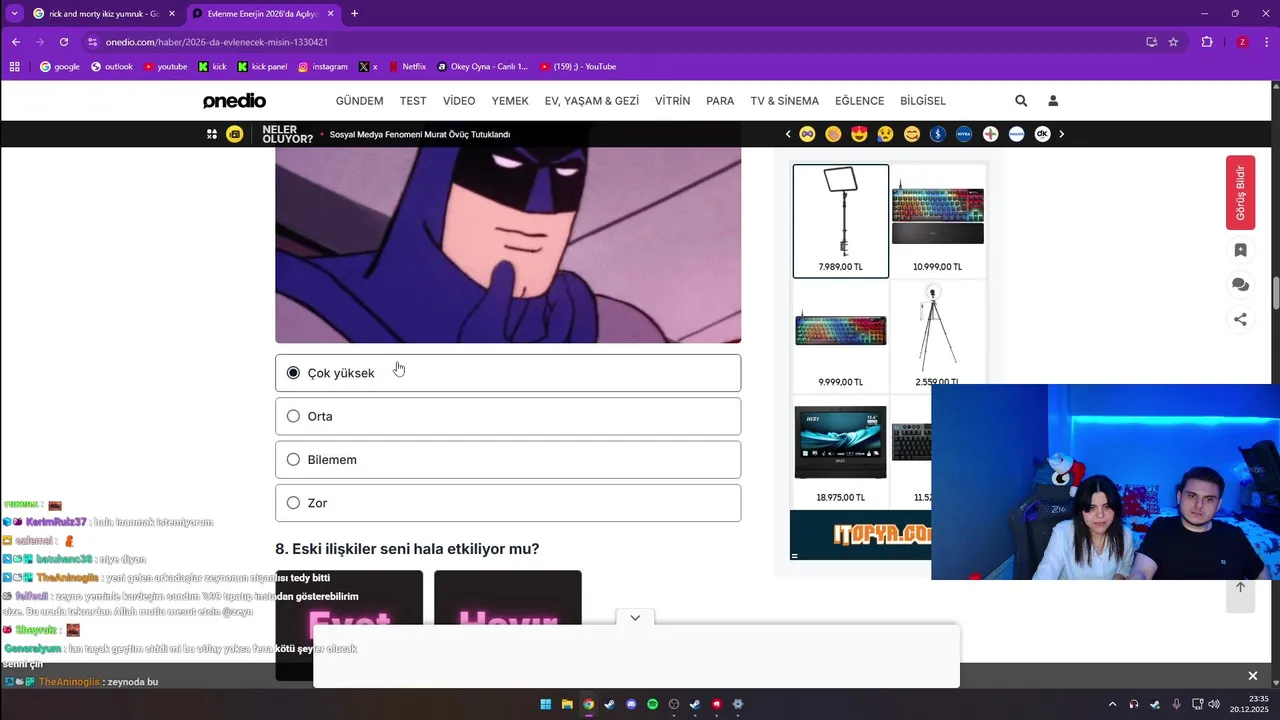Show next emoji reactions with right arrow
This screenshot has height=720, width=1280.
[1061, 134]
